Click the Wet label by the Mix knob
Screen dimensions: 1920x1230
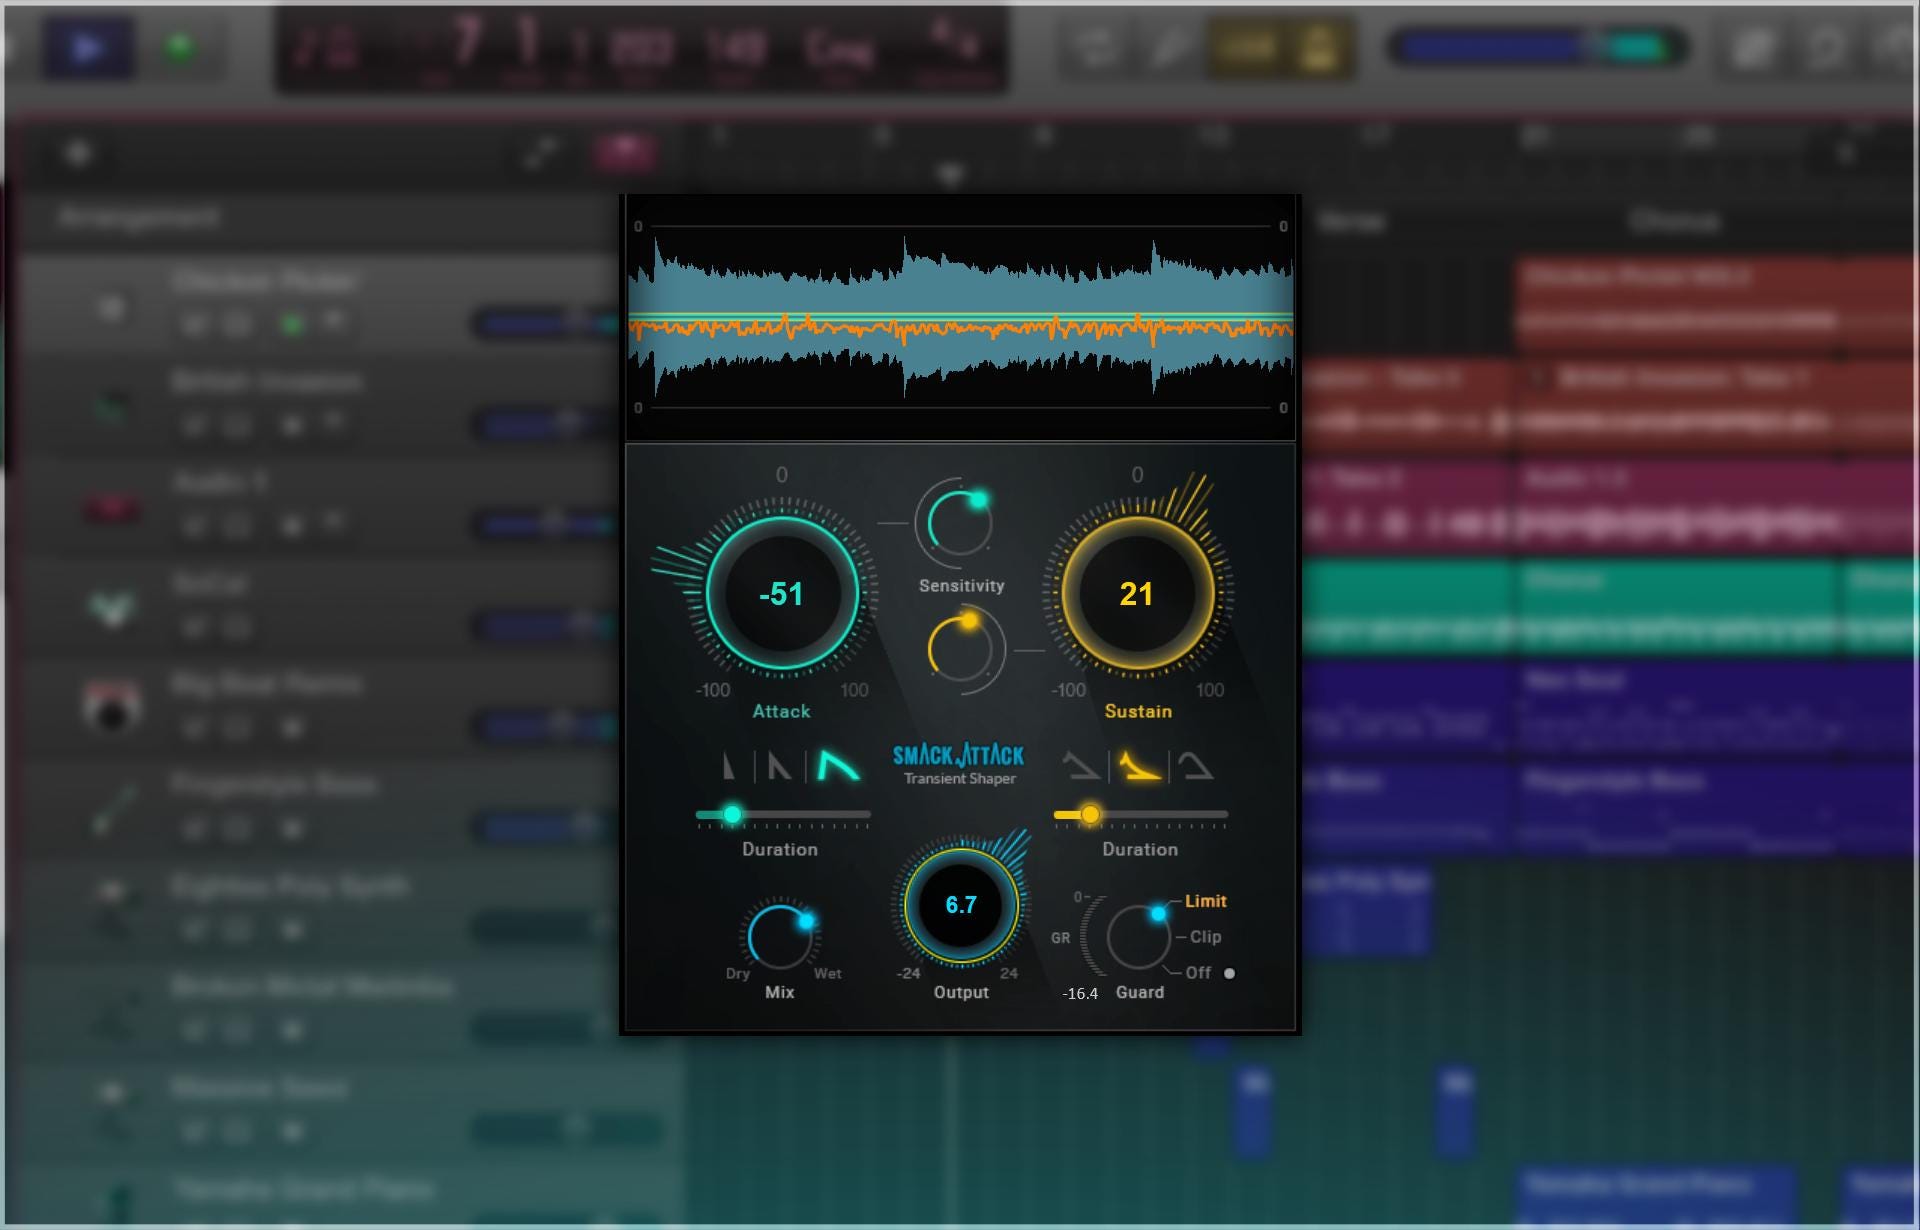827,973
